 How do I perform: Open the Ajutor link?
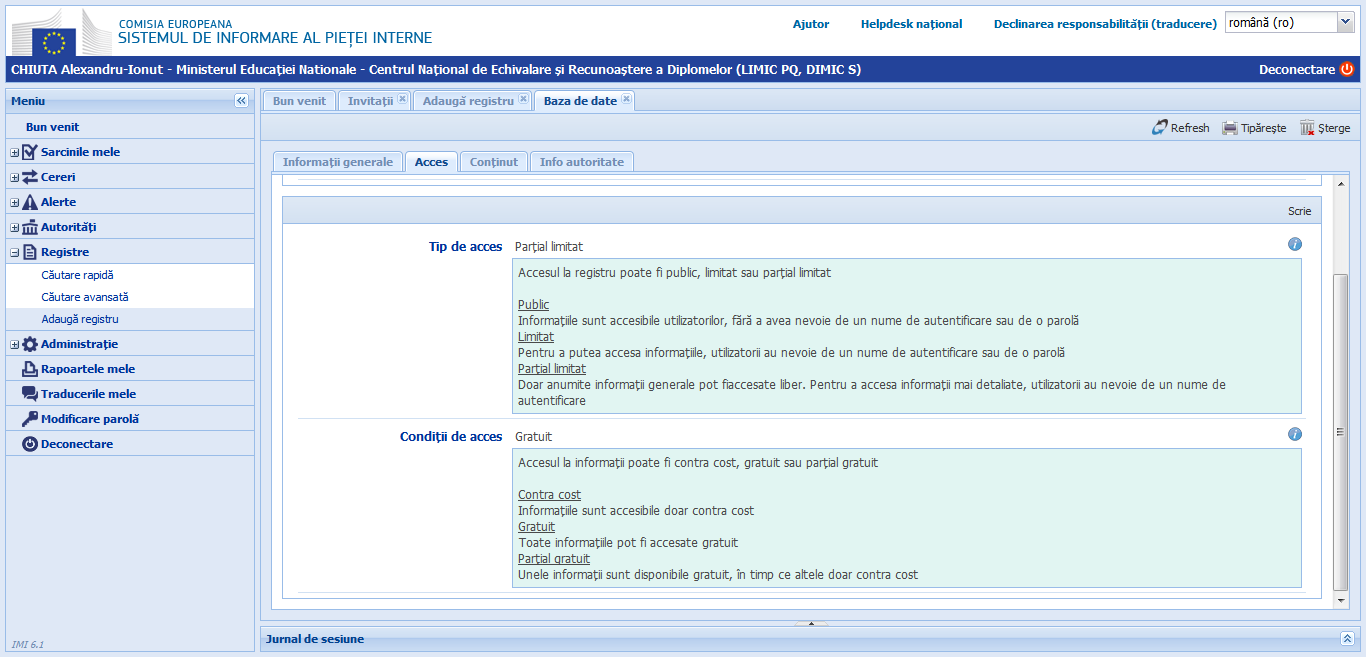tap(810, 24)
